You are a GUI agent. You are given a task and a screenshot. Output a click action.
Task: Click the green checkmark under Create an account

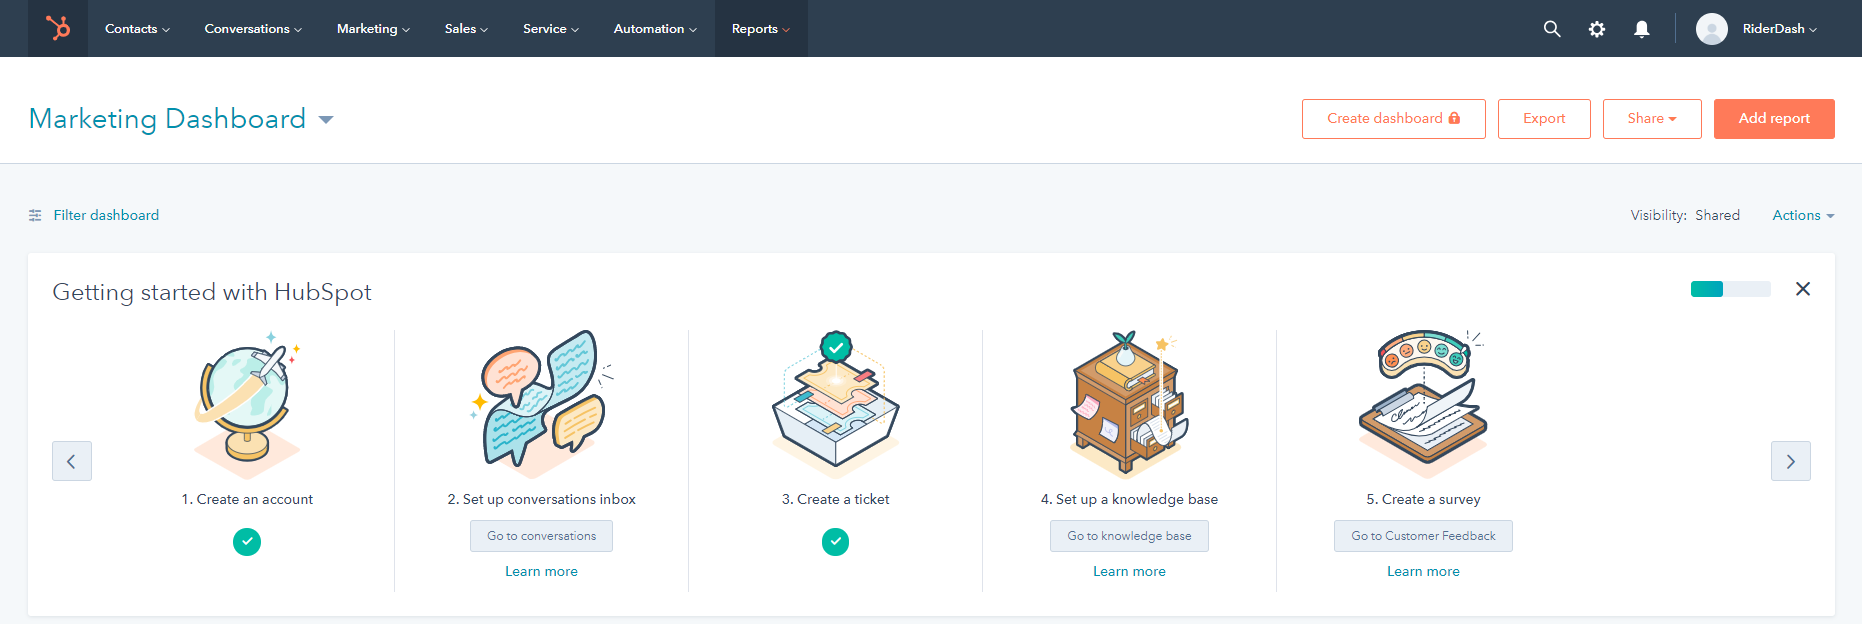coord(247,542)
